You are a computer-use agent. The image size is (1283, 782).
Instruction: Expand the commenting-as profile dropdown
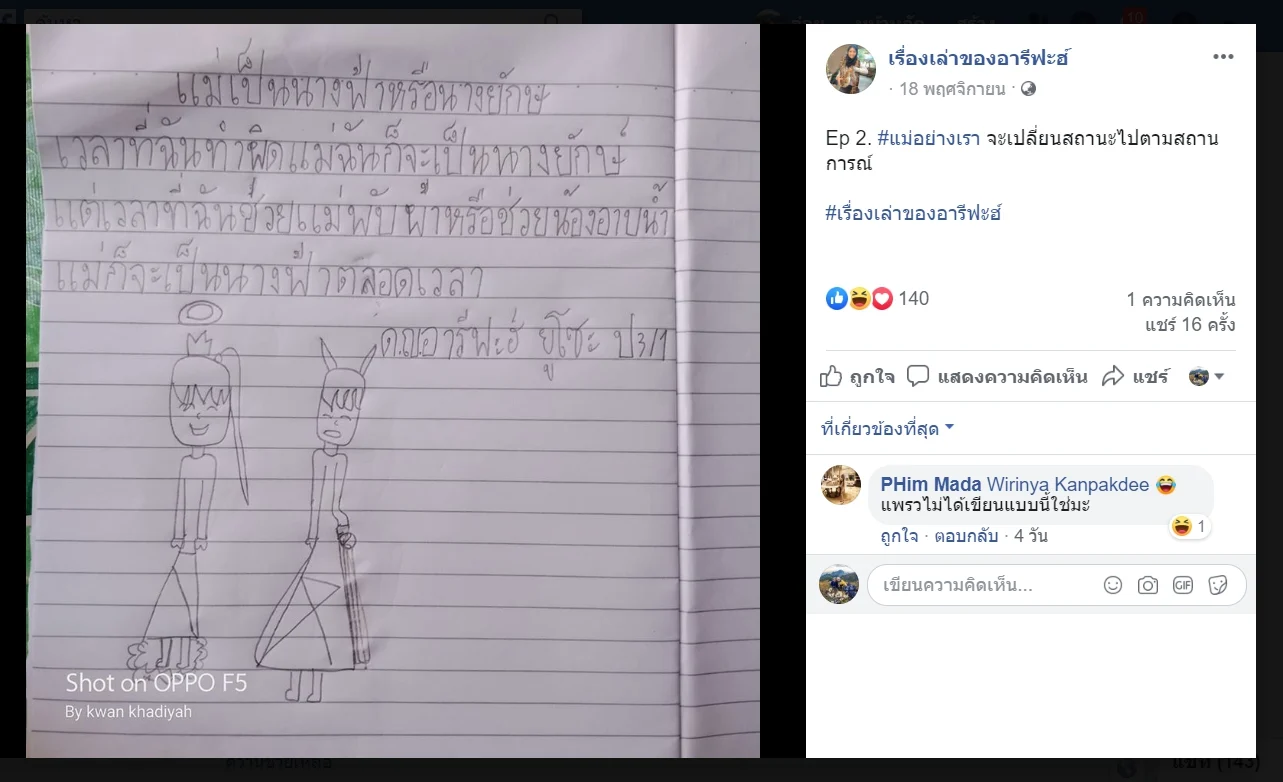tap(1207, 377)
